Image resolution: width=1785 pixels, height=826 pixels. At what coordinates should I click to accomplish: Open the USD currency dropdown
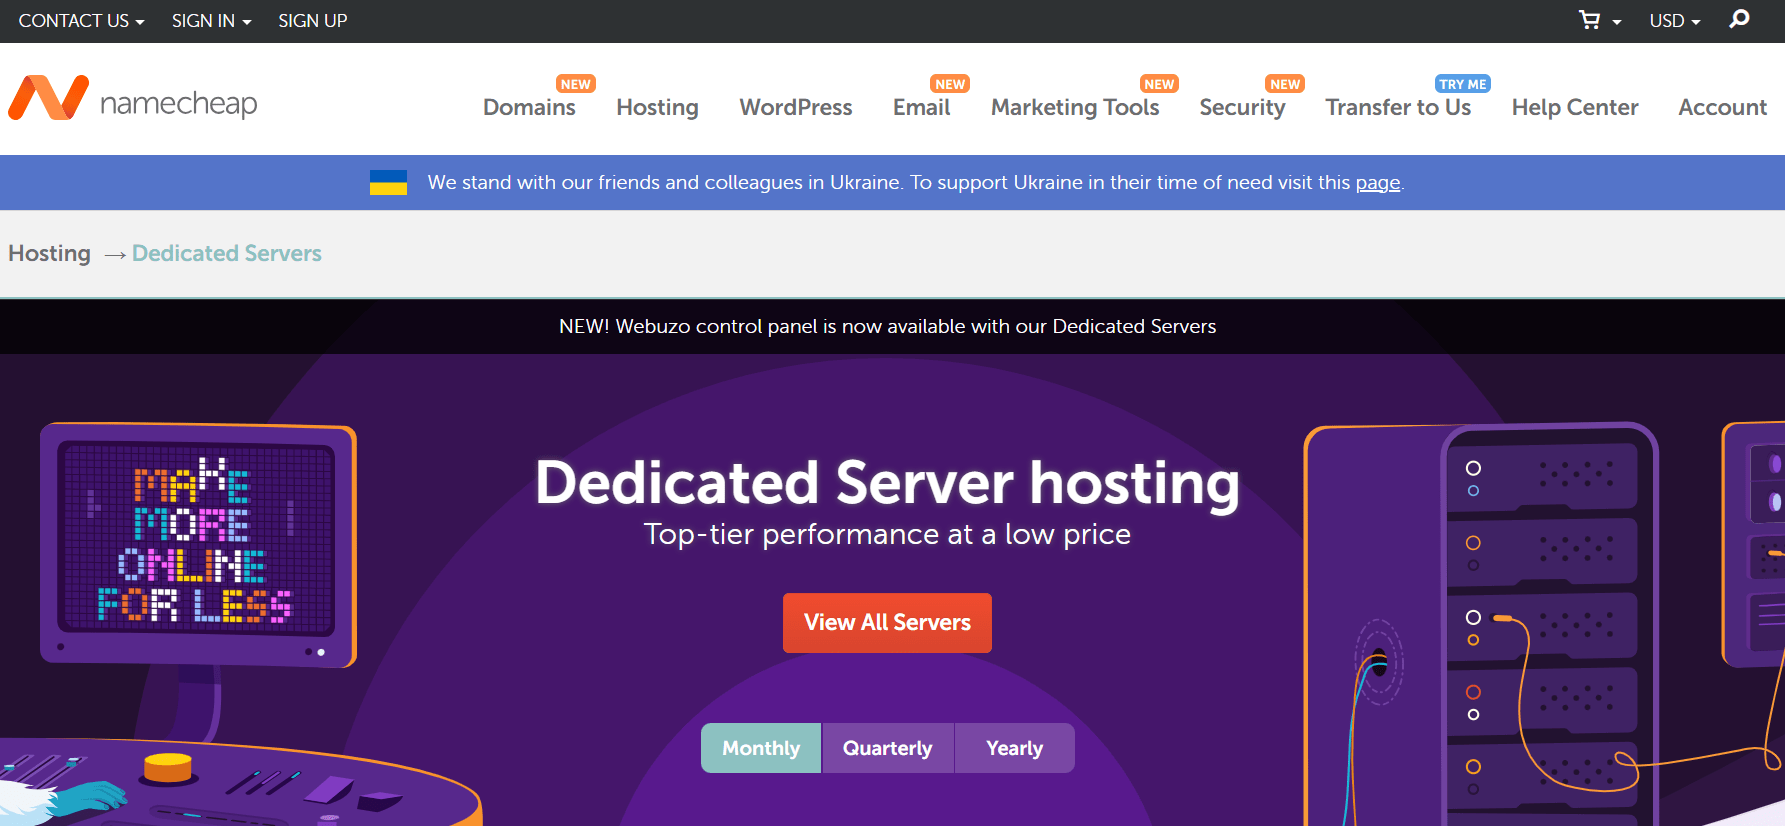click(1675, 21)
